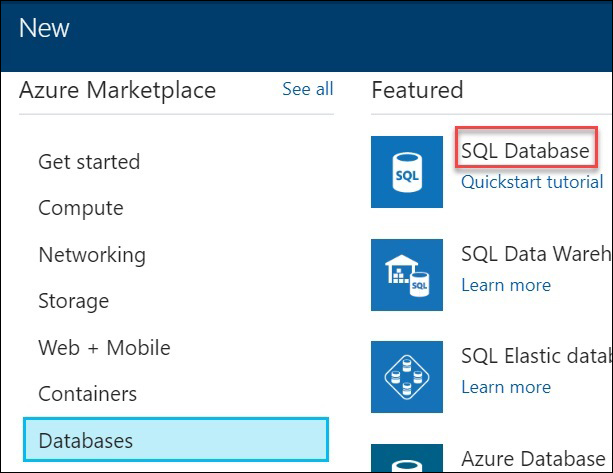Open the Quickstart tutorial link
The width and height of the screenshot is (613, 473).
coord(532,182)
